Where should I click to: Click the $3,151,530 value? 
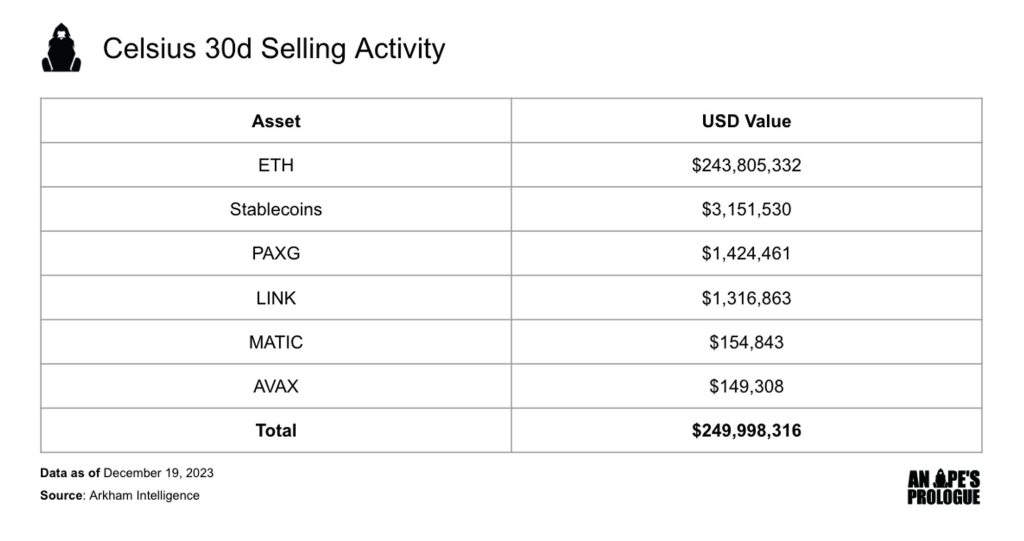(746, 210)
